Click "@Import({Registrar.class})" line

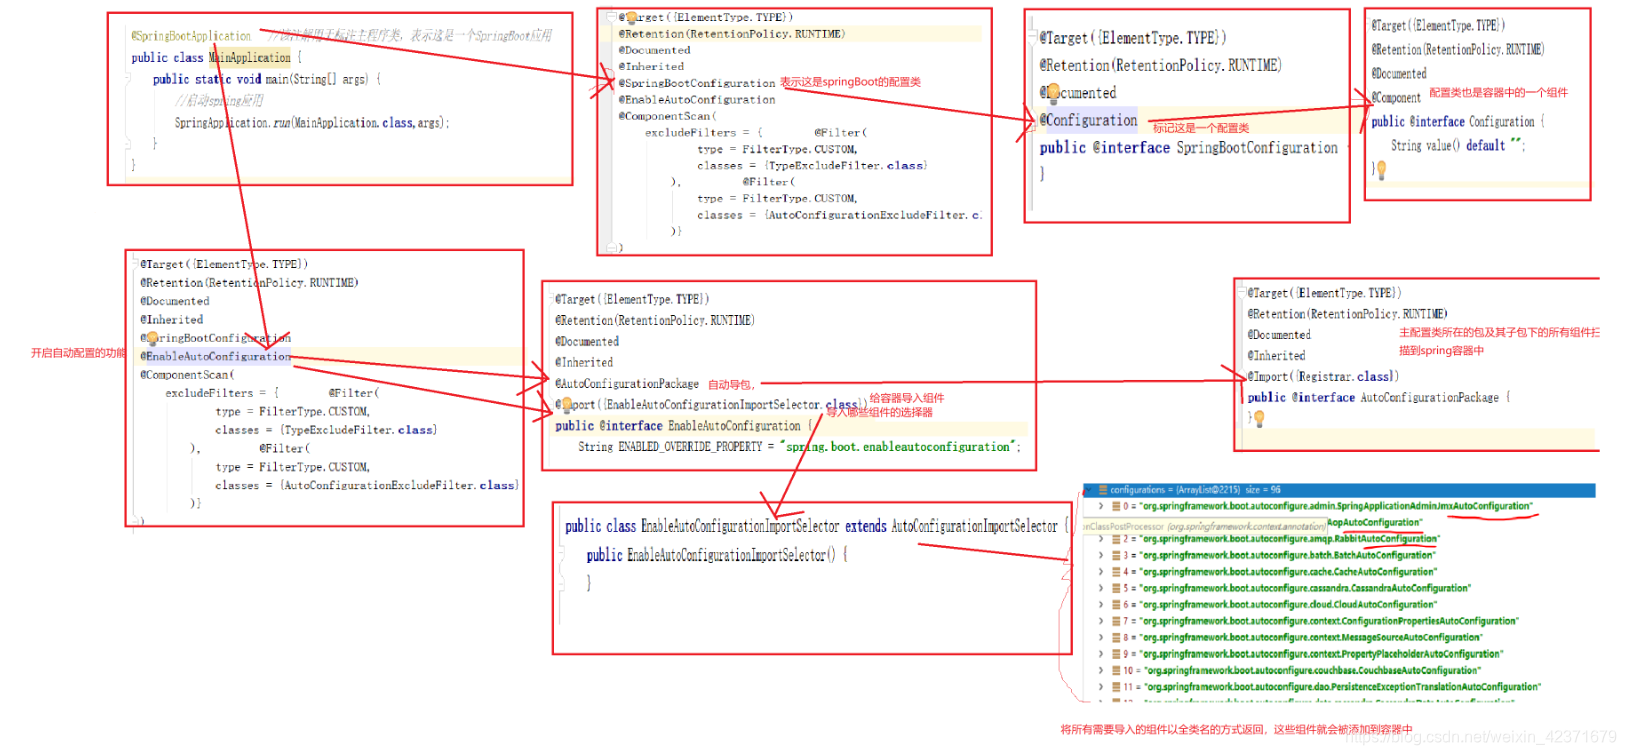point(1323,377)
